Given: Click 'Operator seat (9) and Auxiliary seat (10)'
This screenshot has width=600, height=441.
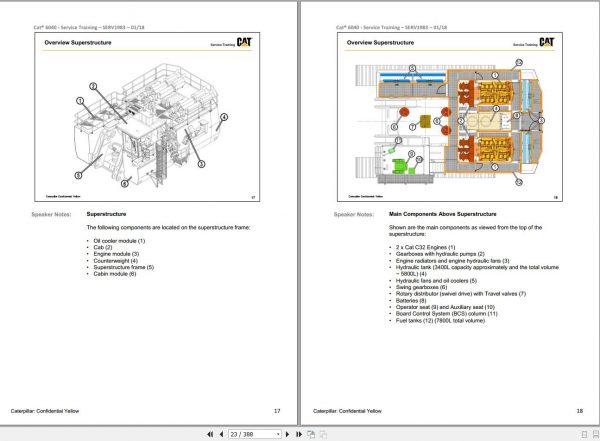Looking at the screenshot, I should pos(445,307).
